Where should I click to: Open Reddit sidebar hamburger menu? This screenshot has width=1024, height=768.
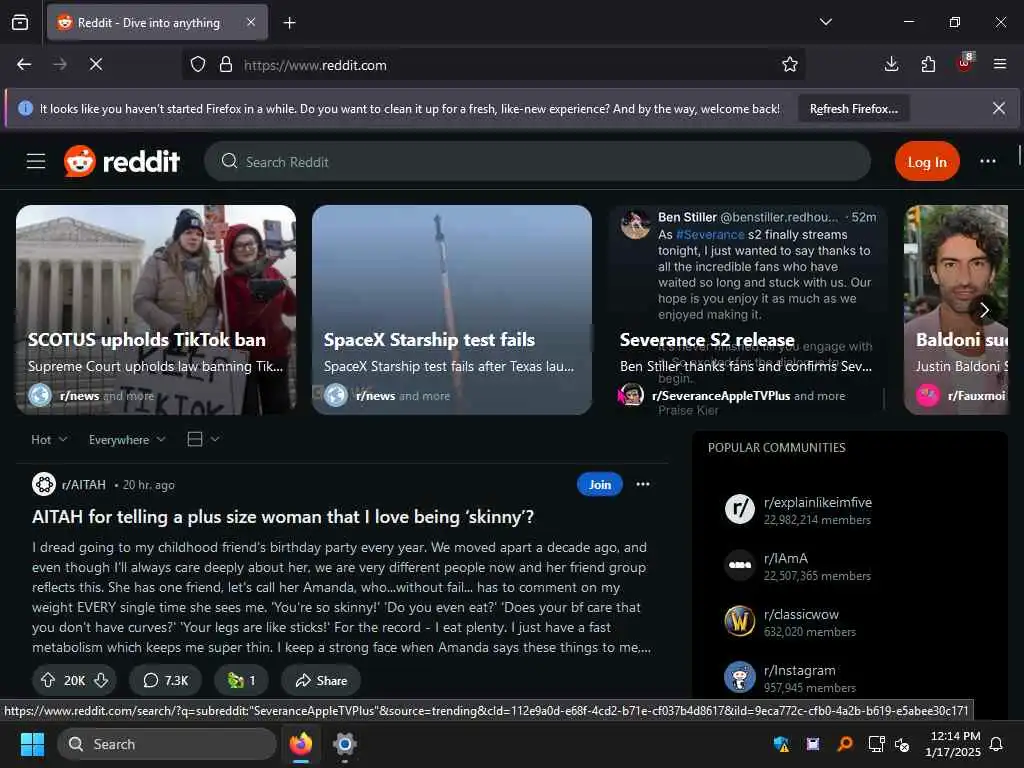coord(36,161)
